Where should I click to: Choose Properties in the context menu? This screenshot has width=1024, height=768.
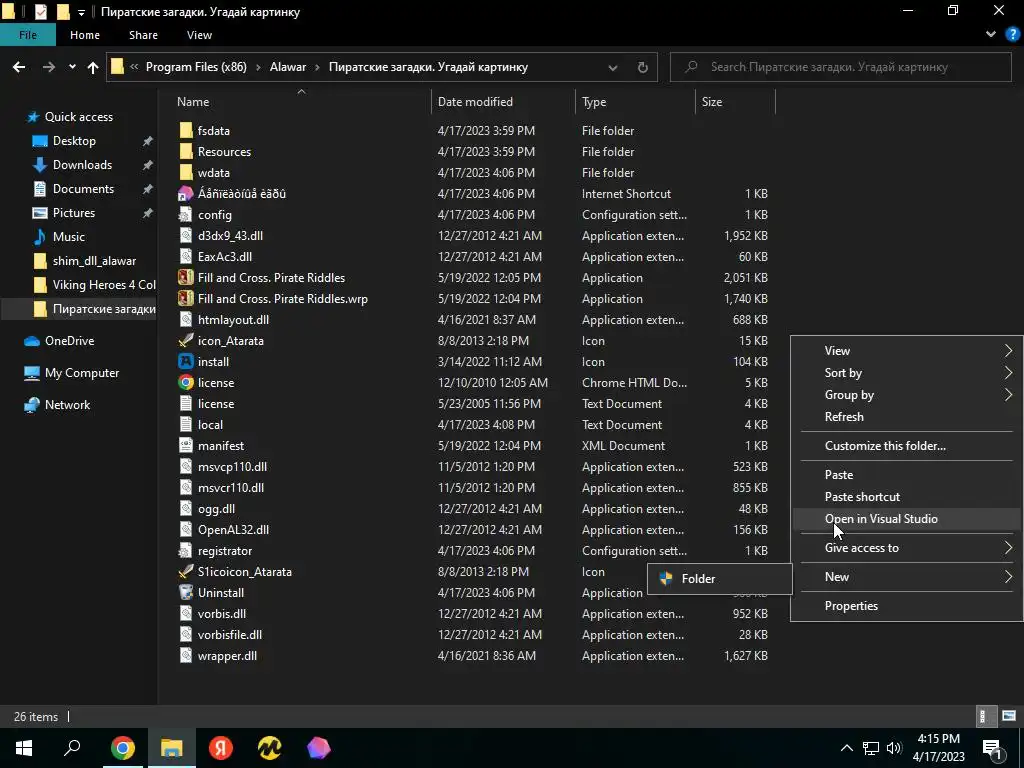851,605
